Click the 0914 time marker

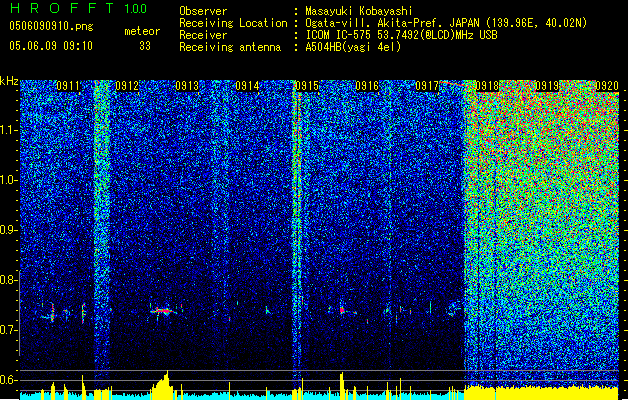point(247,86)
